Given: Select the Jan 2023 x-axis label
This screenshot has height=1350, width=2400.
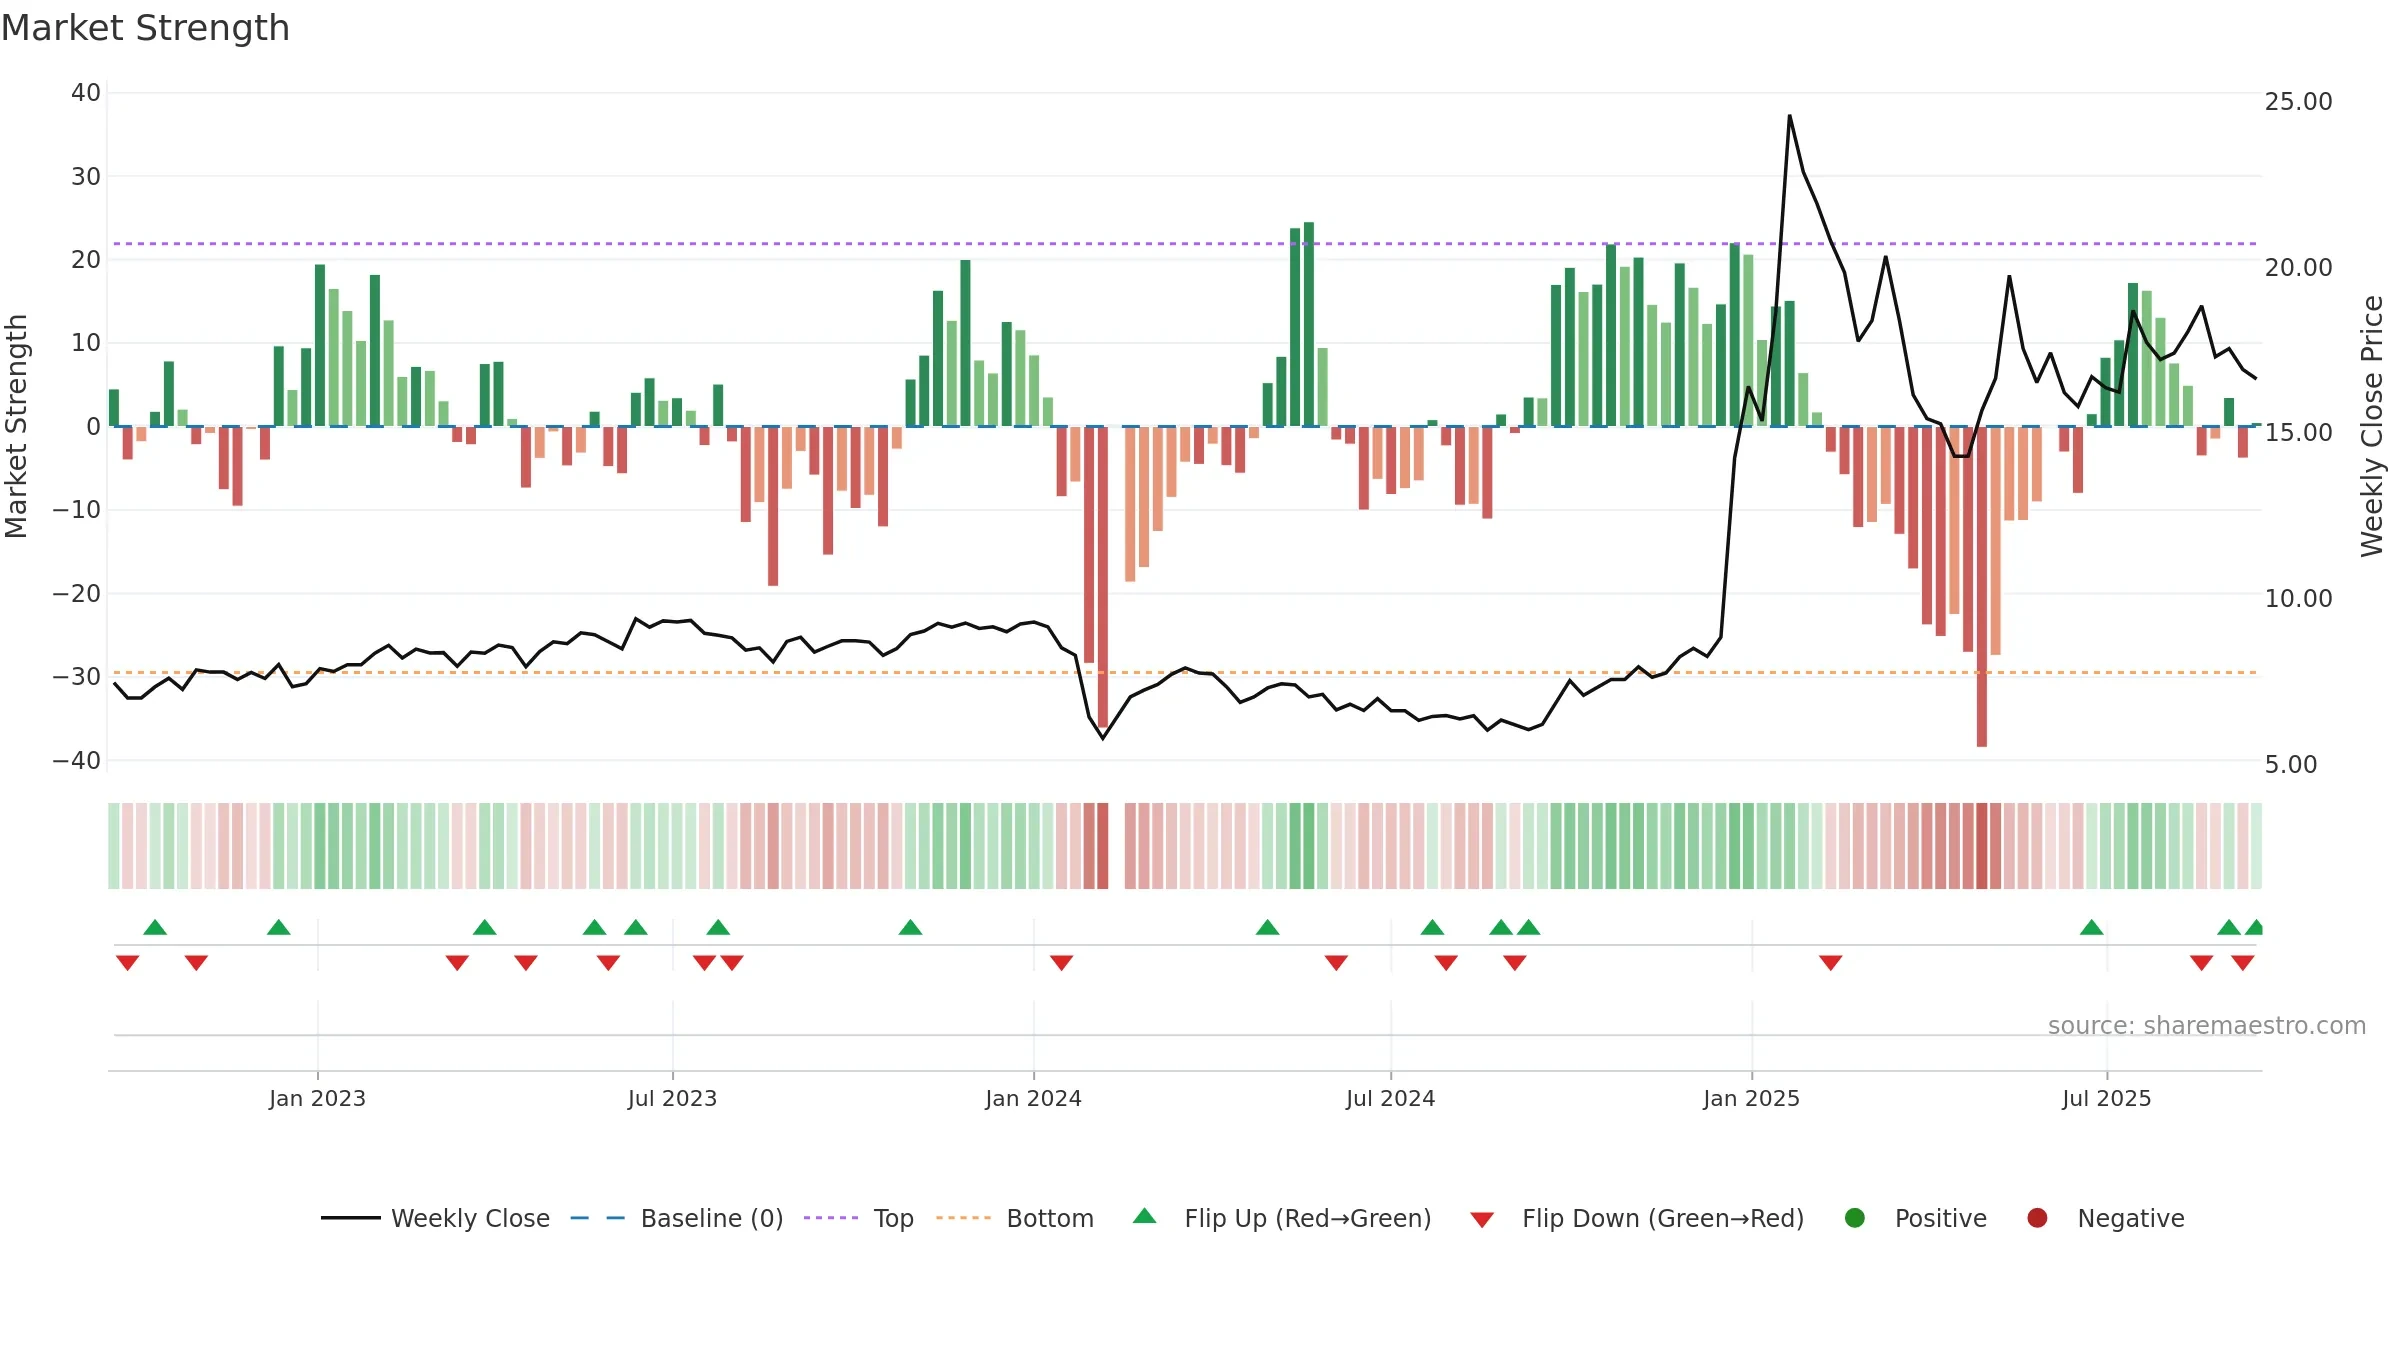Looking at the screenshot, I should tap(317, 1098).
